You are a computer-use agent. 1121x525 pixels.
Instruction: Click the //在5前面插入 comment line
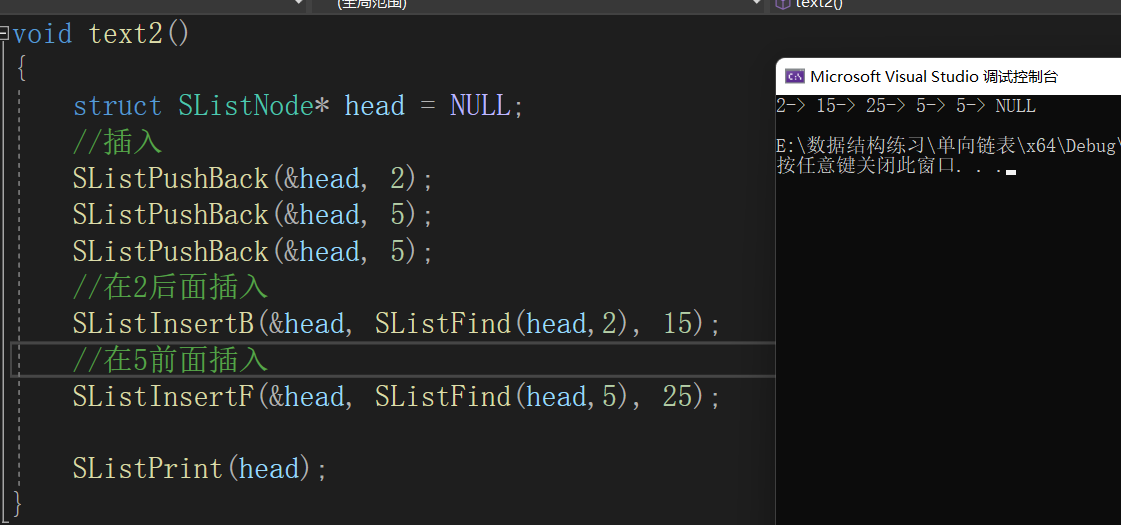(x=170, y=360)
